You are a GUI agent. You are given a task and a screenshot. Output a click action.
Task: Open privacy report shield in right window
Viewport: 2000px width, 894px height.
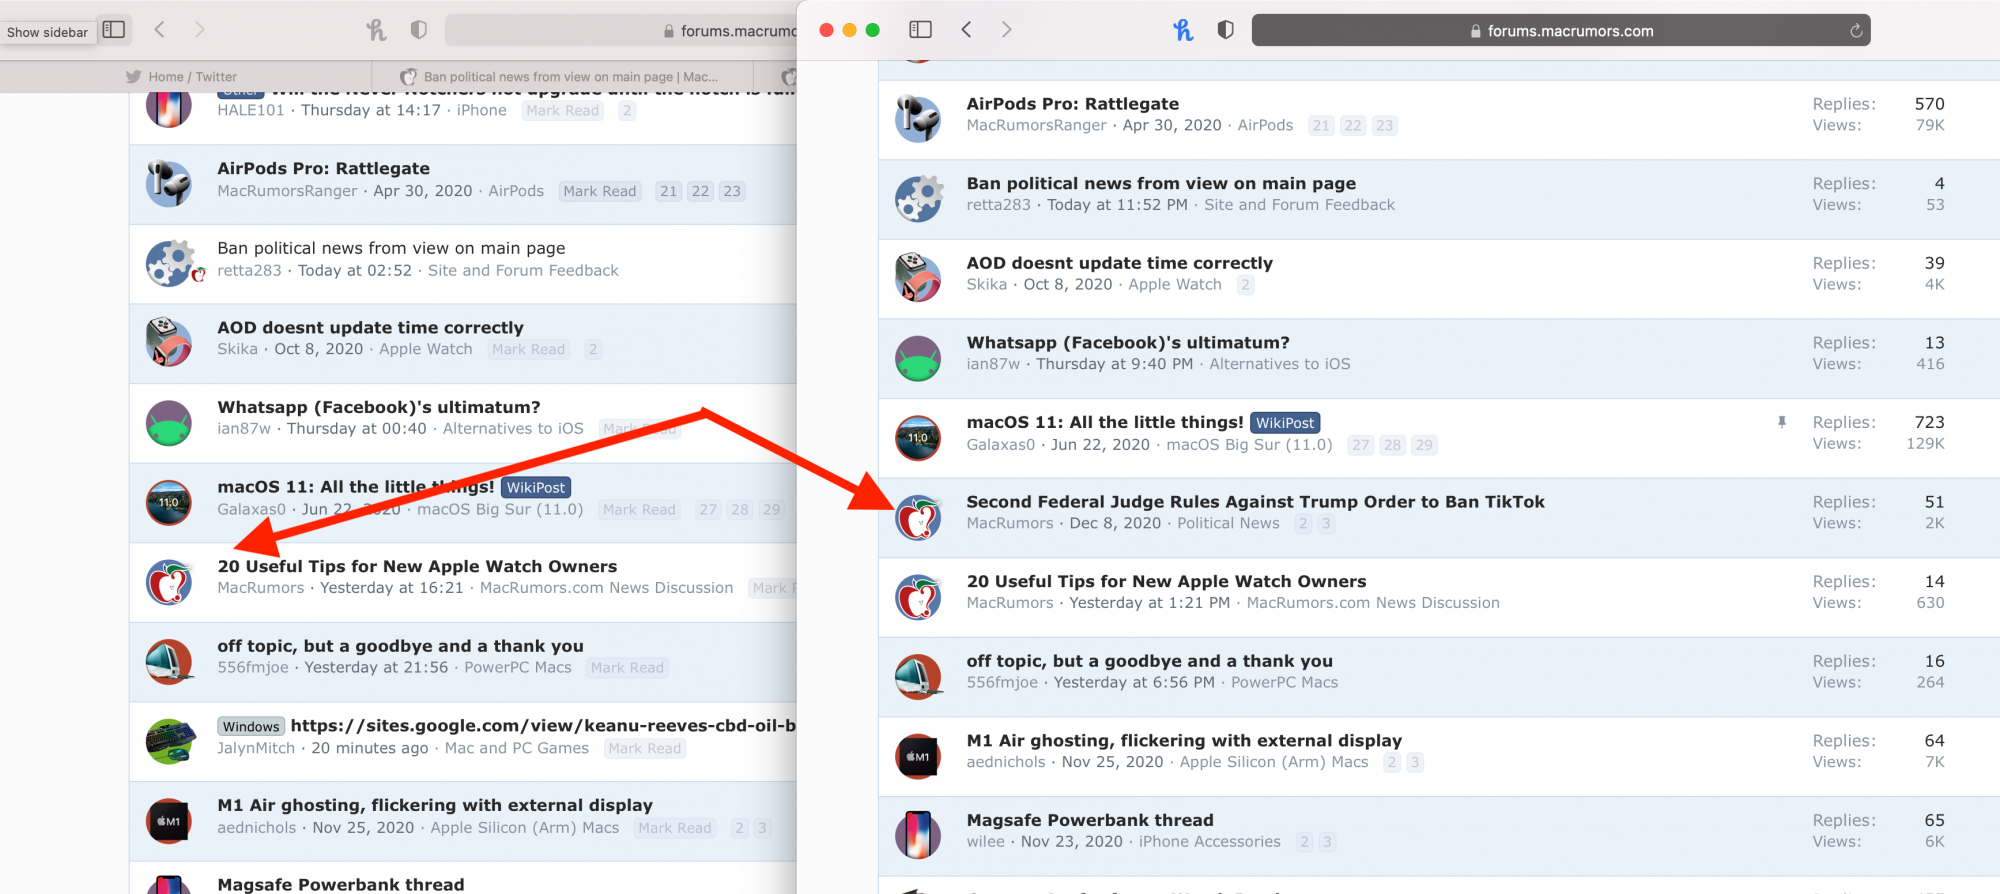point(1225,30)
